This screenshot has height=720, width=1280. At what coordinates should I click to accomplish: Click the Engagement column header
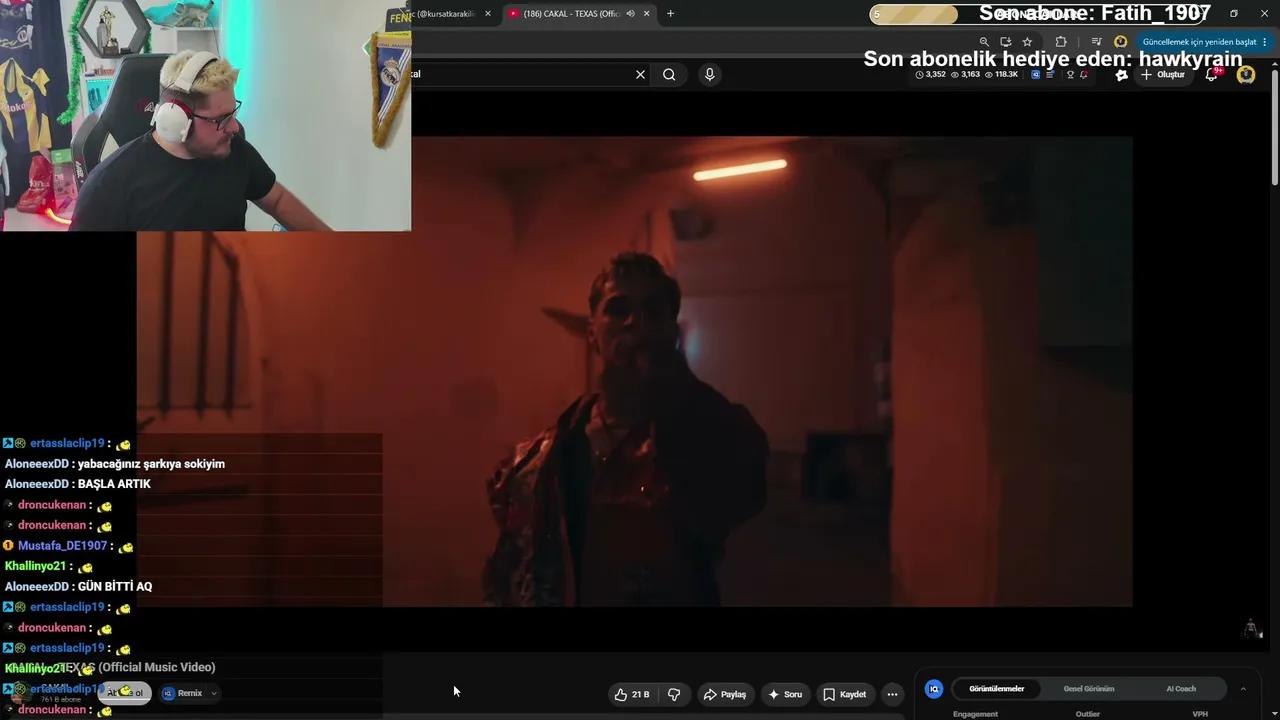(975, 714)
